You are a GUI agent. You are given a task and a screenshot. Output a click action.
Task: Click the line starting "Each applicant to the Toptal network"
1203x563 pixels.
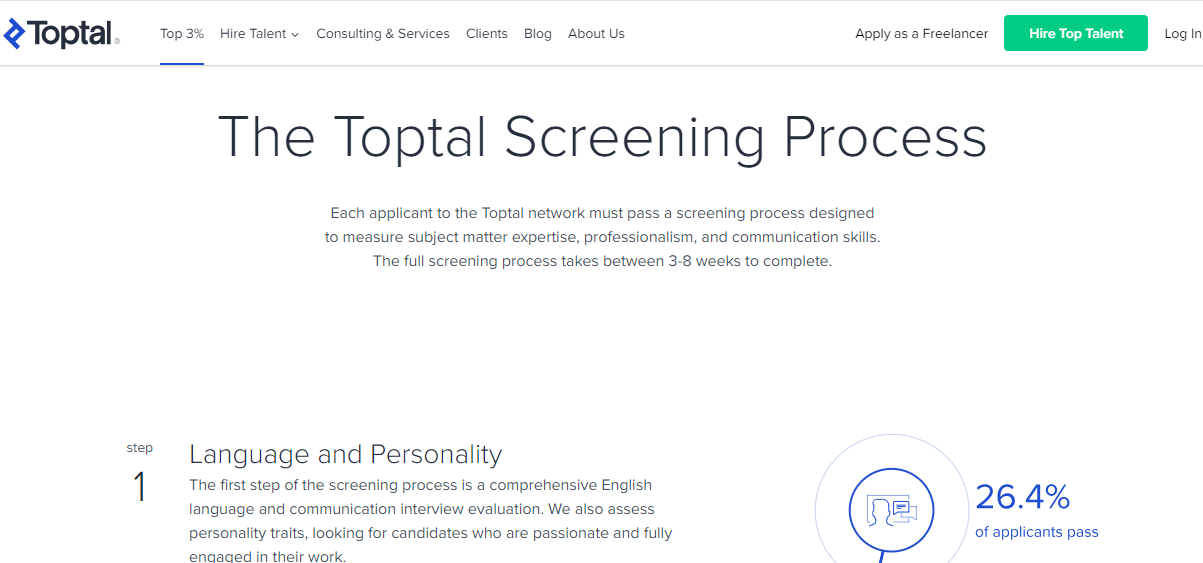602,213
